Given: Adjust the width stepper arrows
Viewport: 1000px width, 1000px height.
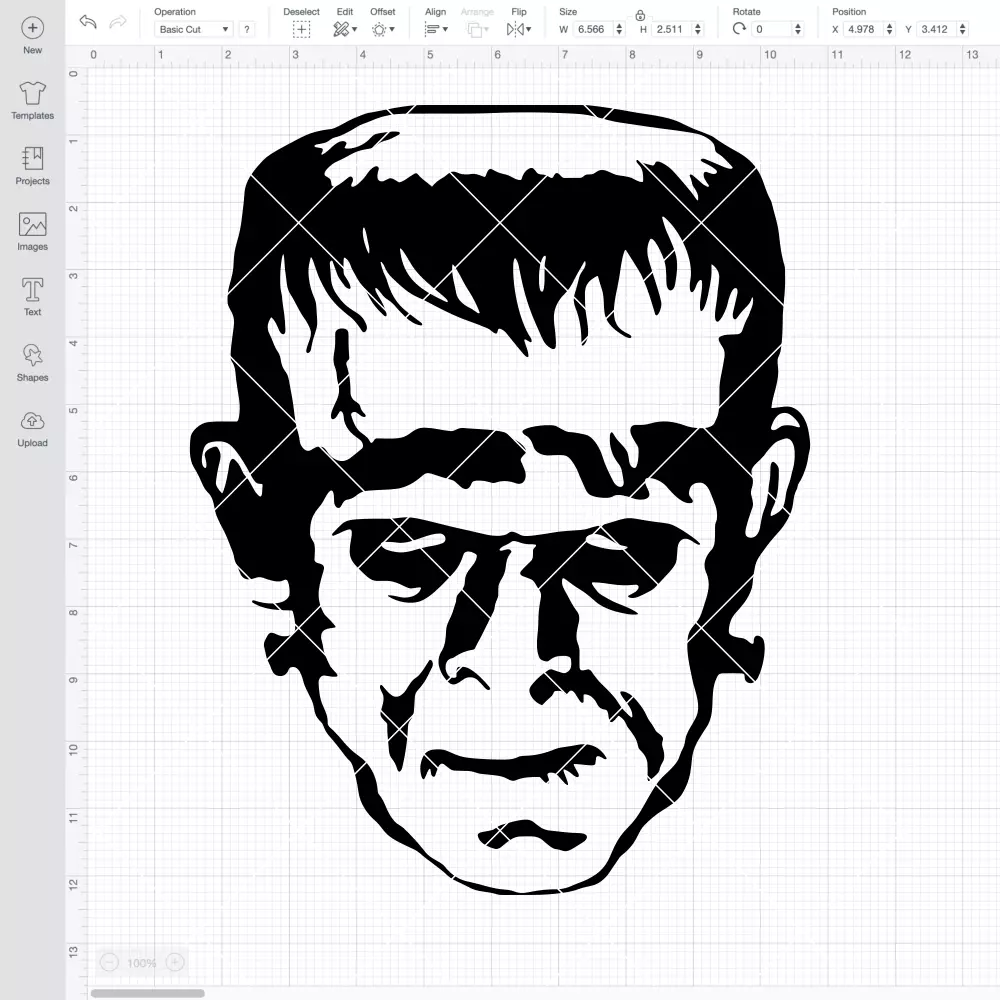Looking at the screenshot, I should click(619, 29).
